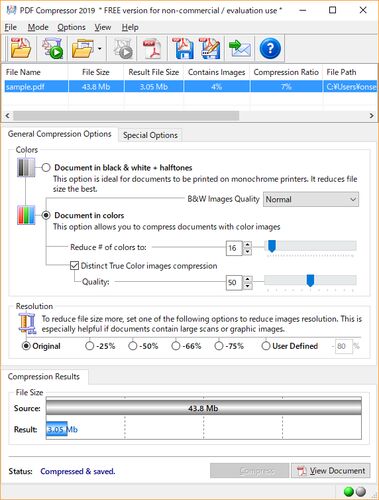This screenshot has height=500, width=379.
Task: Click the Save As PDF with pencil icon
Action: pos(210,49)
